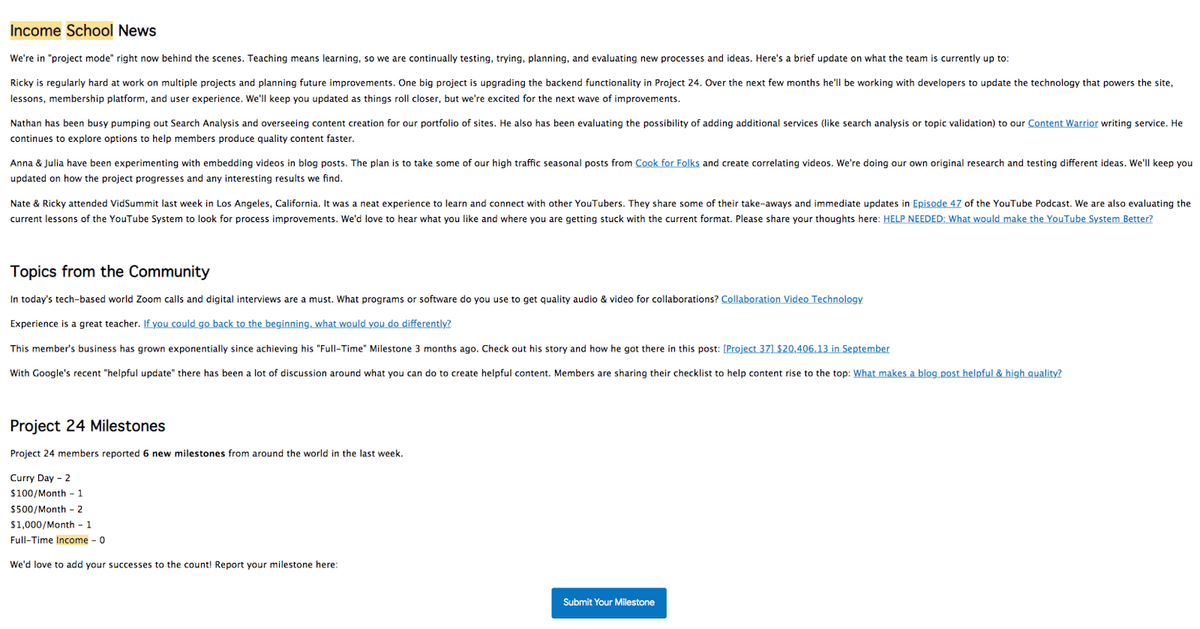Click the word 'News' in the top heading
1200x629 pixels.
pyautogui.click(x=137, y=31)
